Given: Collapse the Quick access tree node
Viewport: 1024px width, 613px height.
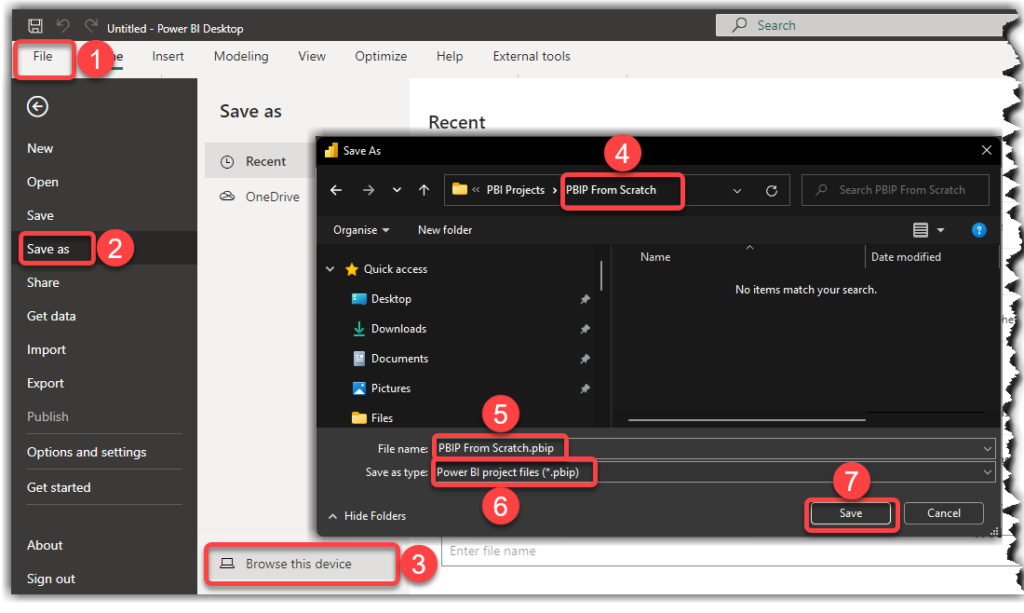Looking at the screenshot, I should 330,269.
